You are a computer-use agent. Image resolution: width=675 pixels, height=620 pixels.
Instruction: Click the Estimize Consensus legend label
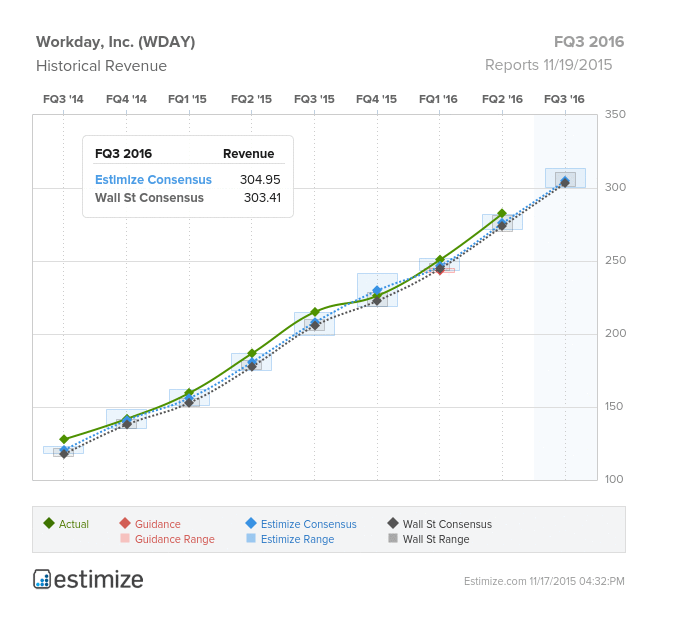pyautogui.click(x=309, y=524)
